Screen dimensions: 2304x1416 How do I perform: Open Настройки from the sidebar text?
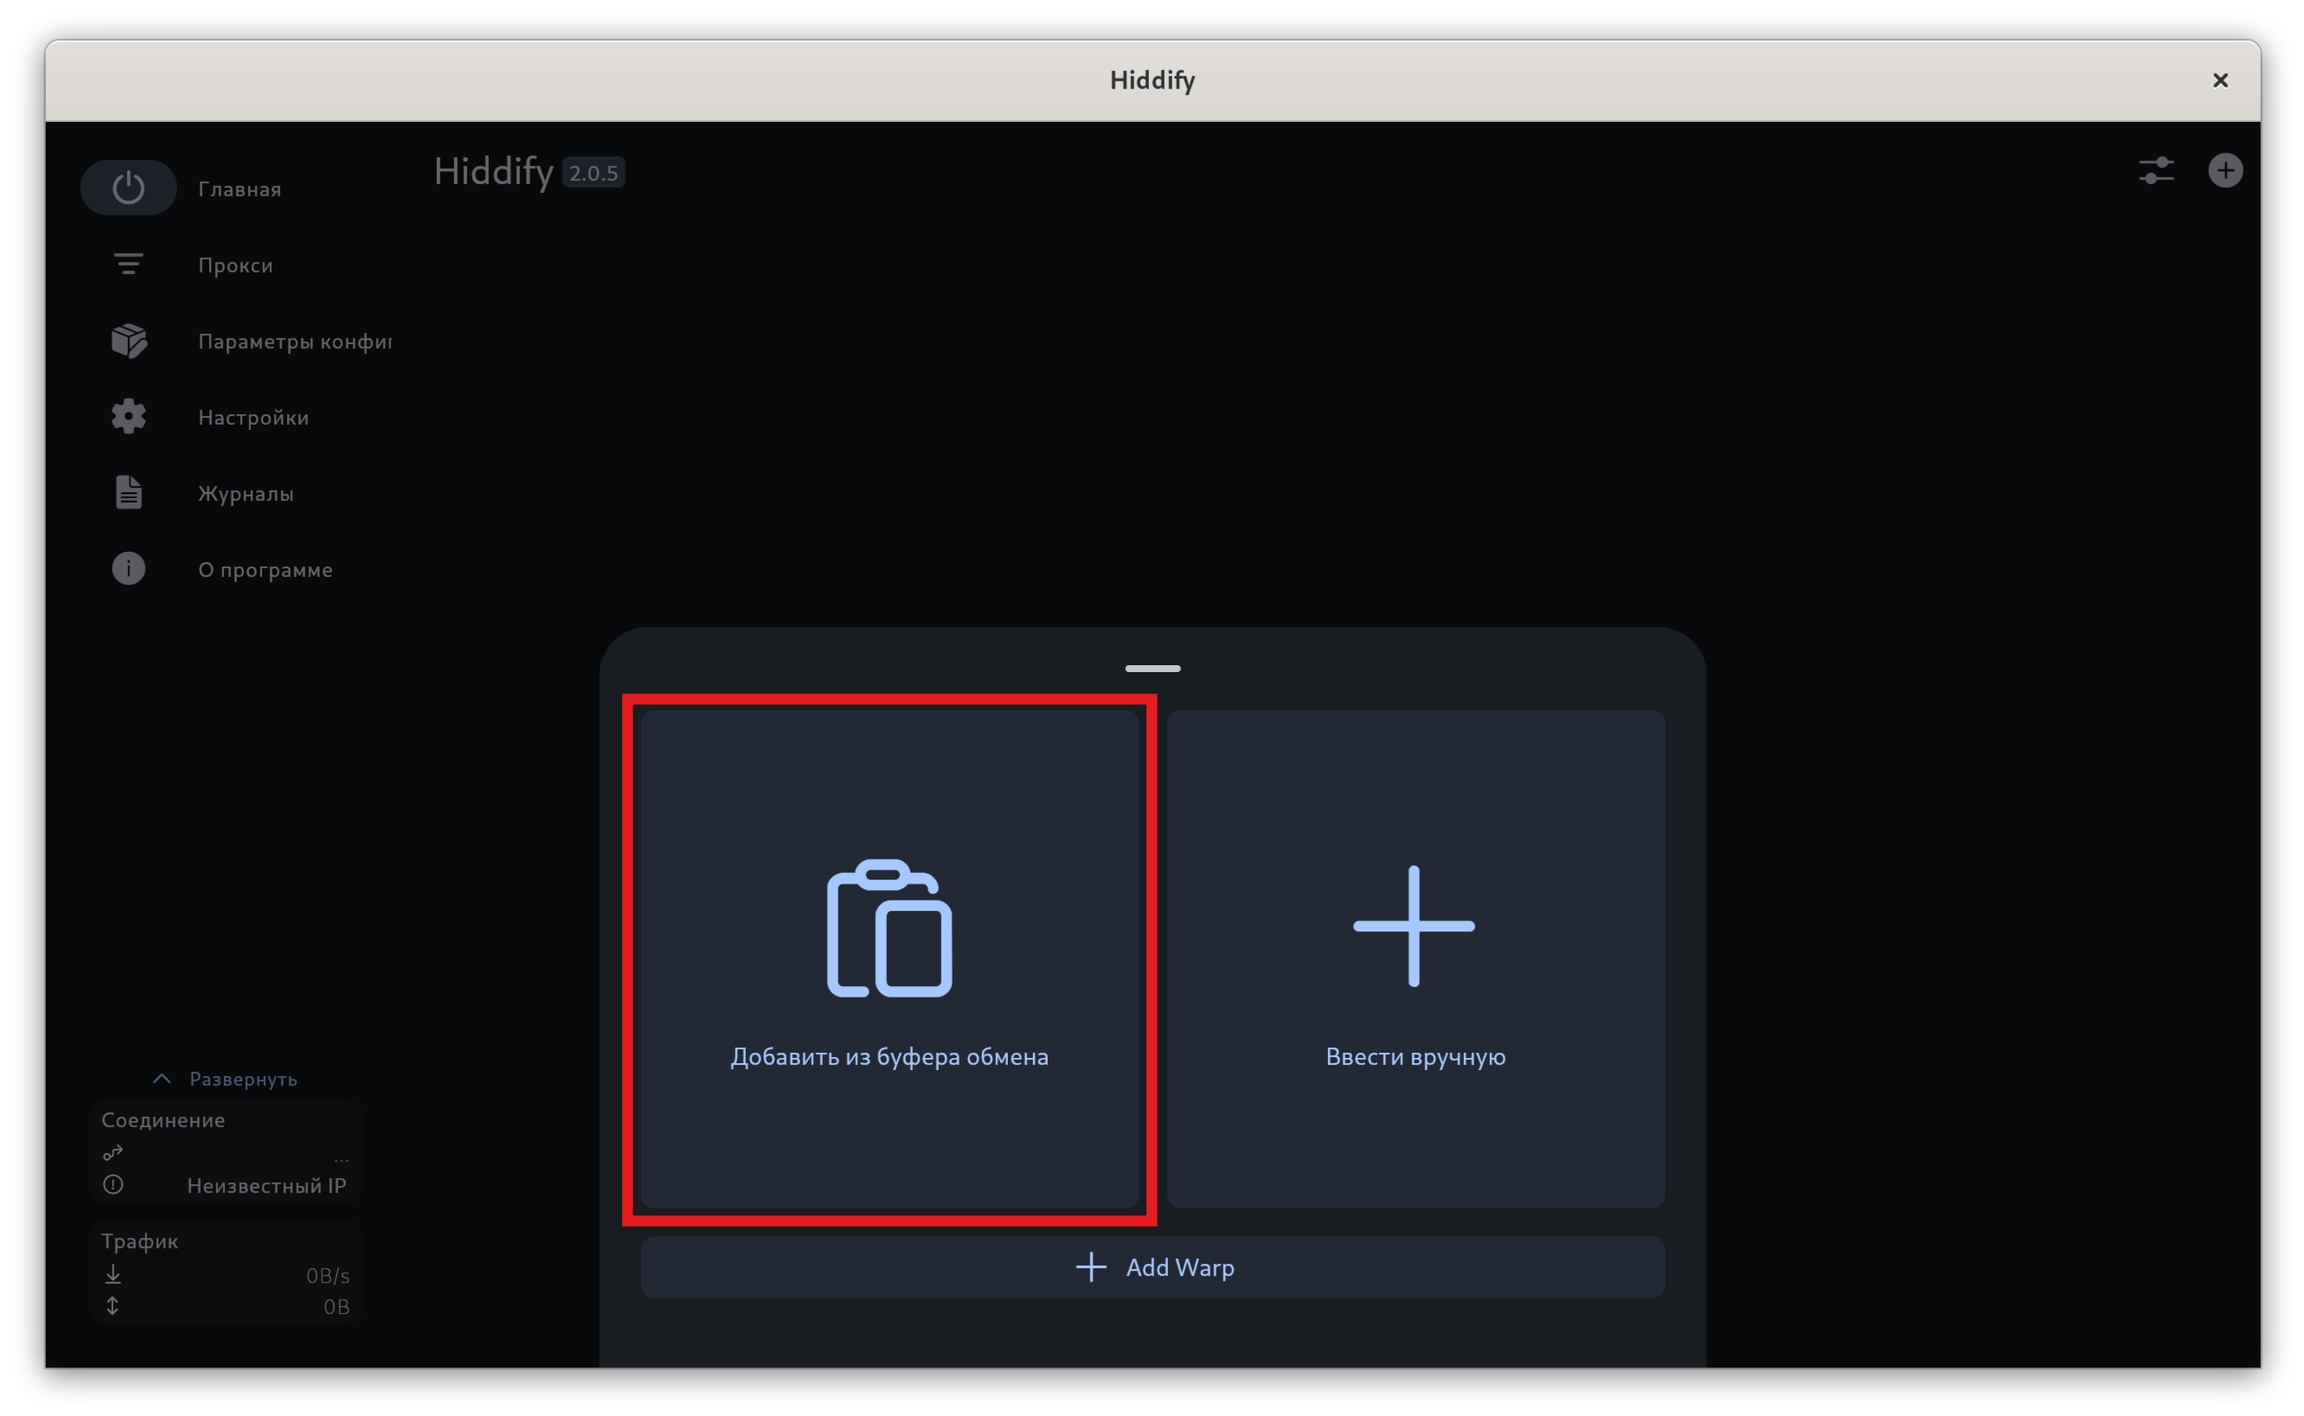click(253, 417)
